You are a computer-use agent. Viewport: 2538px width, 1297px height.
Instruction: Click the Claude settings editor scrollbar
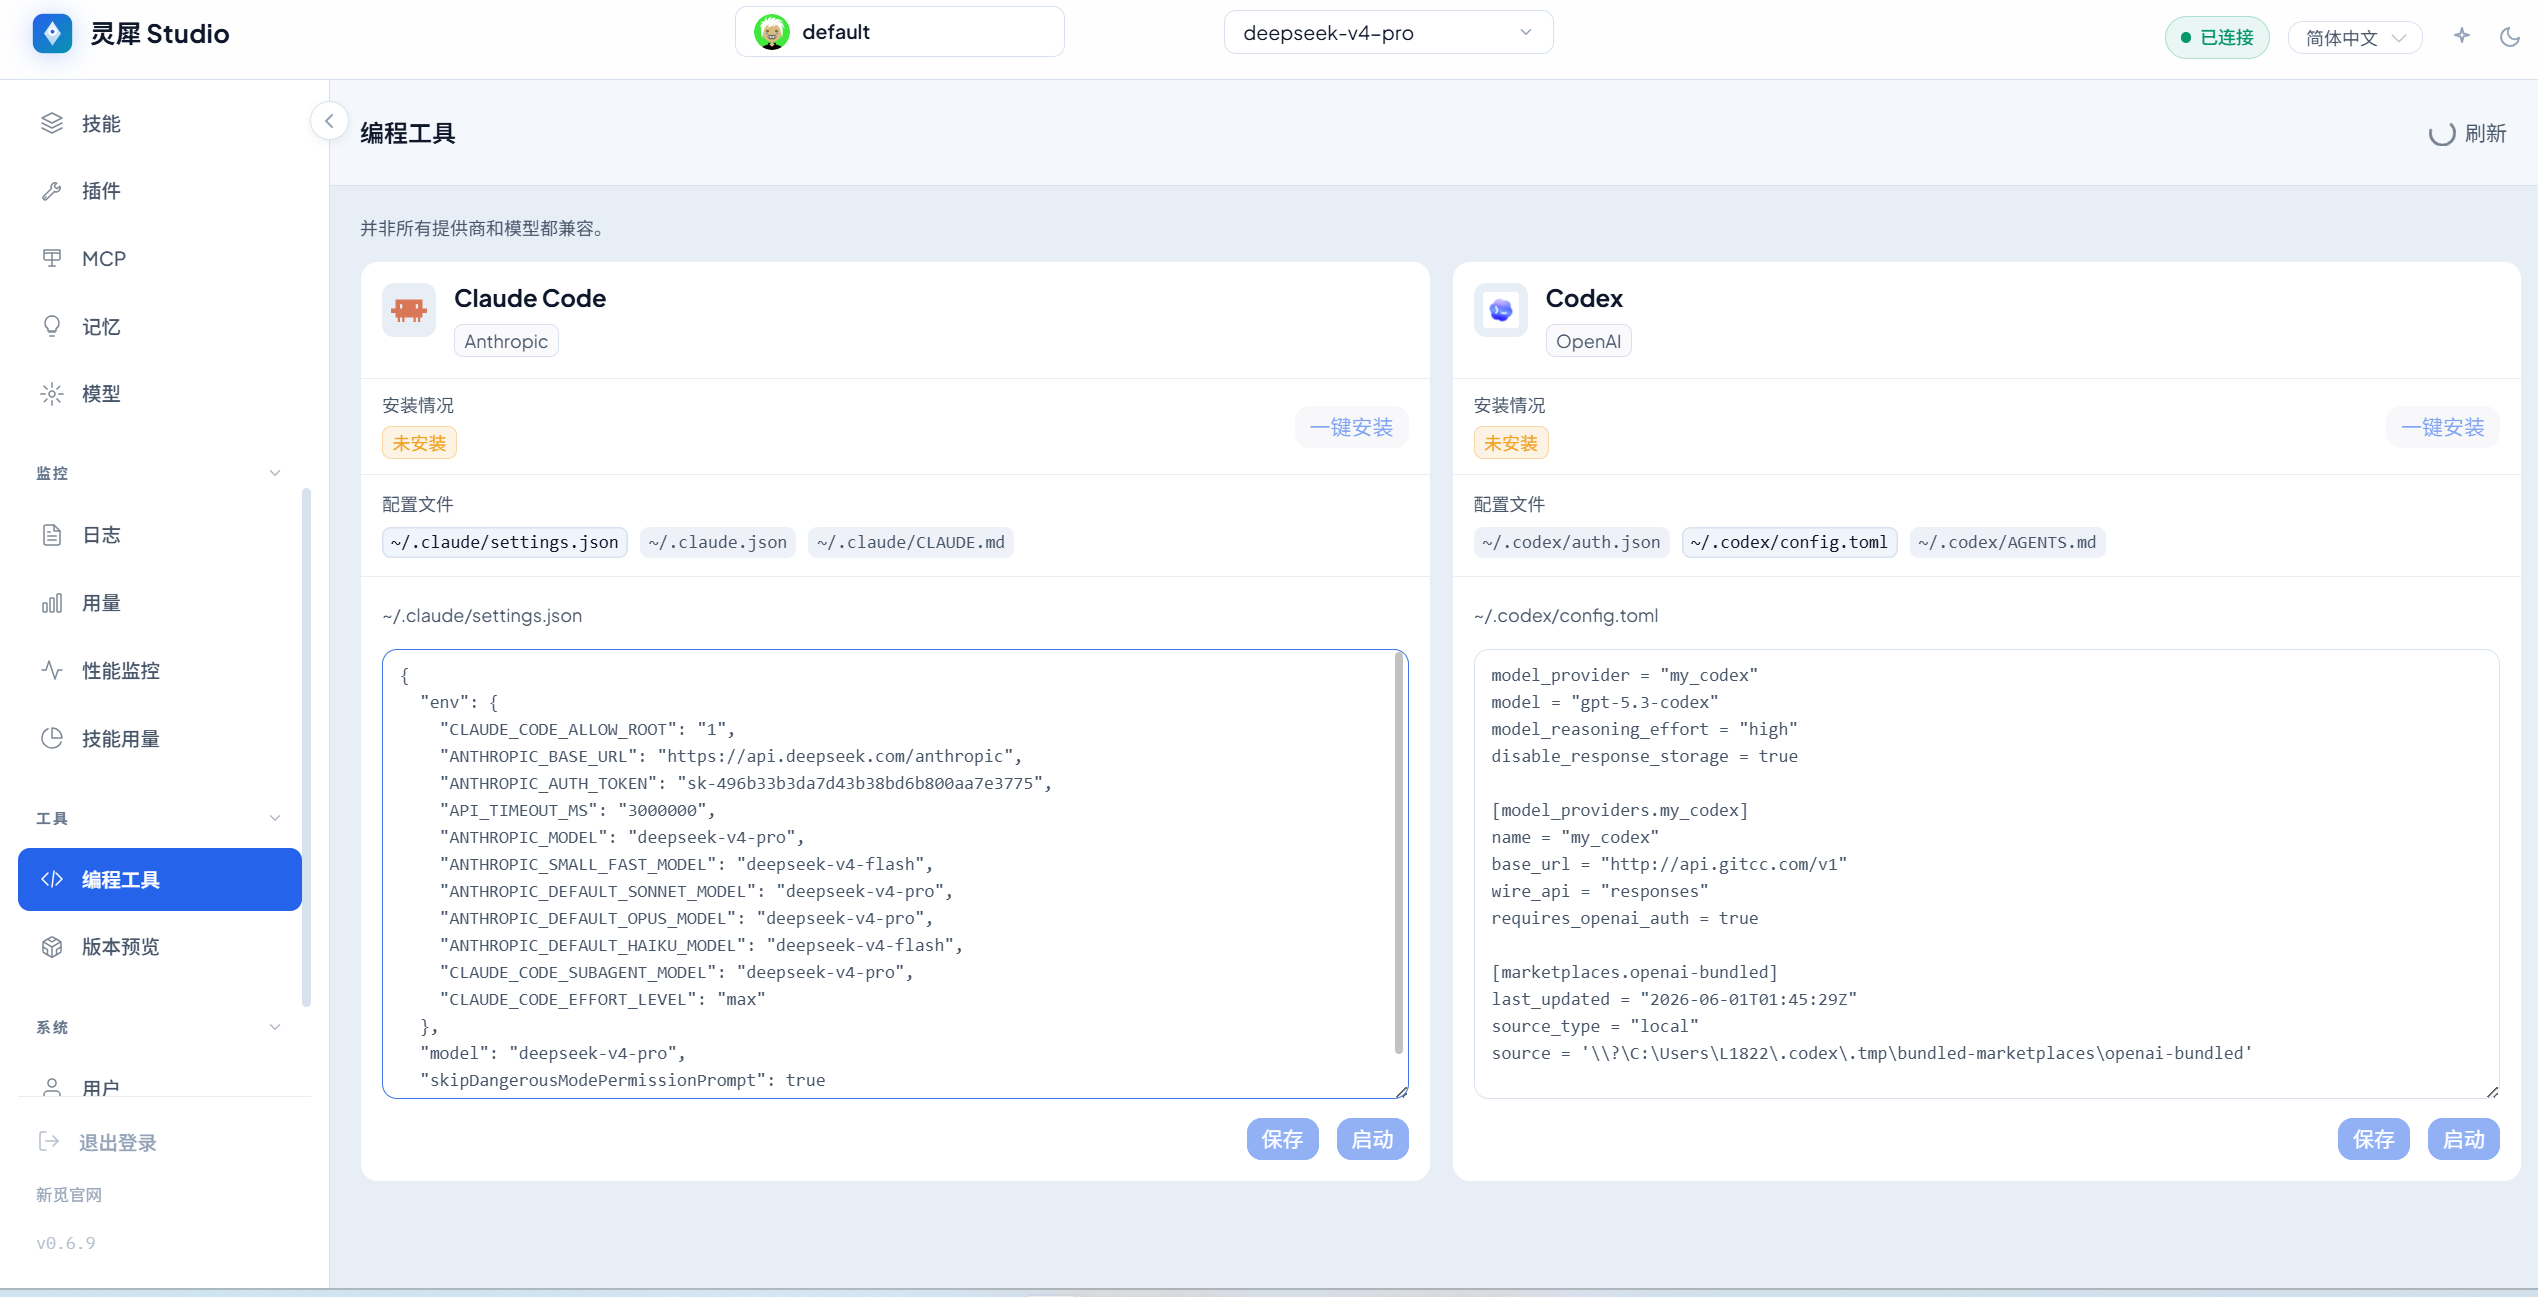[1399, 853]
